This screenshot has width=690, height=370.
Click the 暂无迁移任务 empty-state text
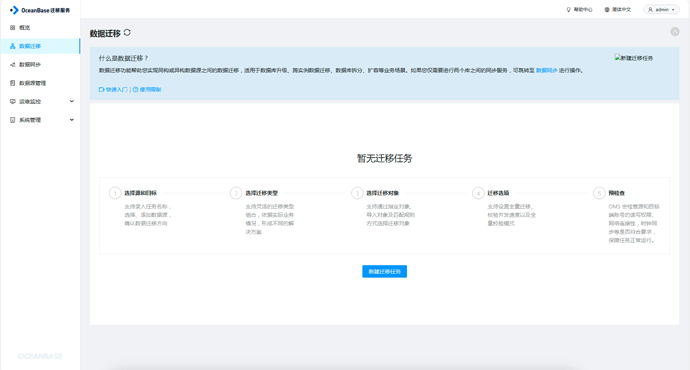click(384, 158)
